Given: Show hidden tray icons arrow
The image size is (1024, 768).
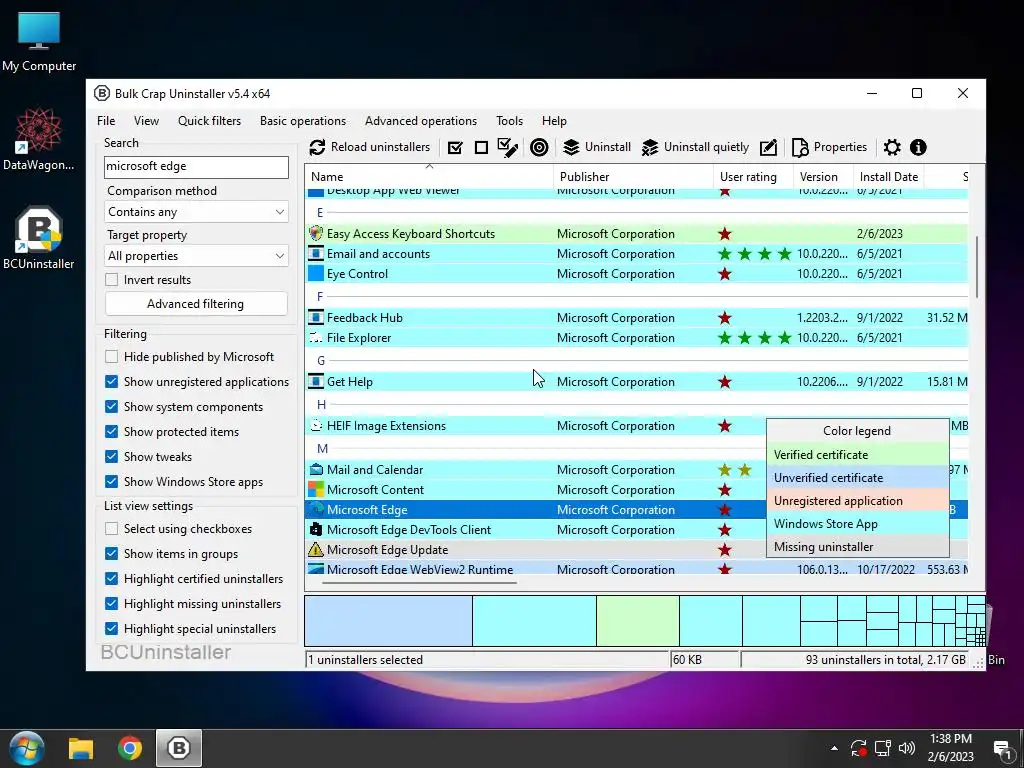Looking at the screenshot, I should tap(834, 748).
